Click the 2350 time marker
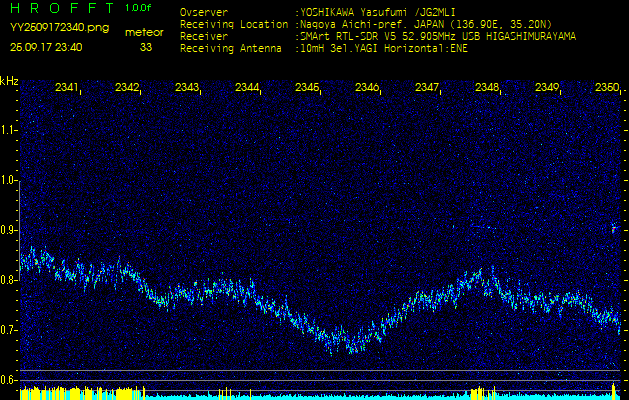The width and height of the screenshot is (629, 400). click(606, 88)
